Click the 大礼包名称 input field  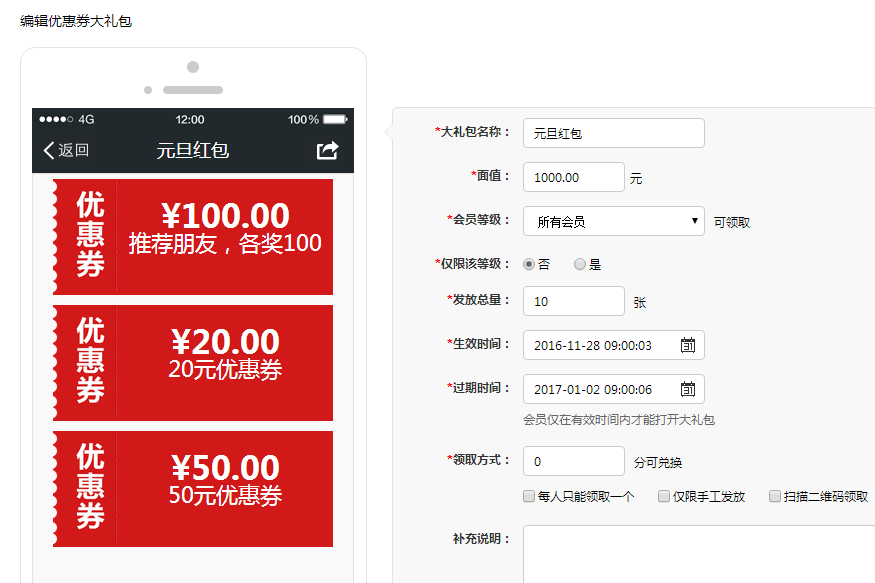613,133
